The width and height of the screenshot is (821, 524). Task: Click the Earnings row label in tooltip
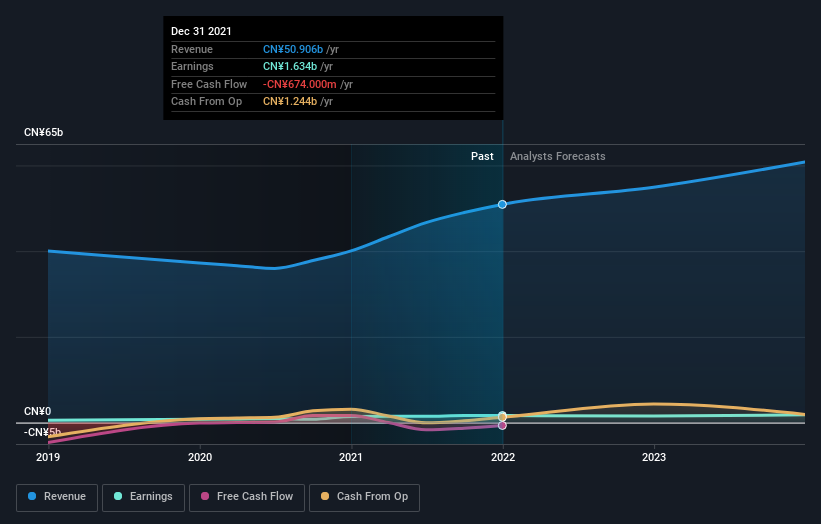pos(192,66)
